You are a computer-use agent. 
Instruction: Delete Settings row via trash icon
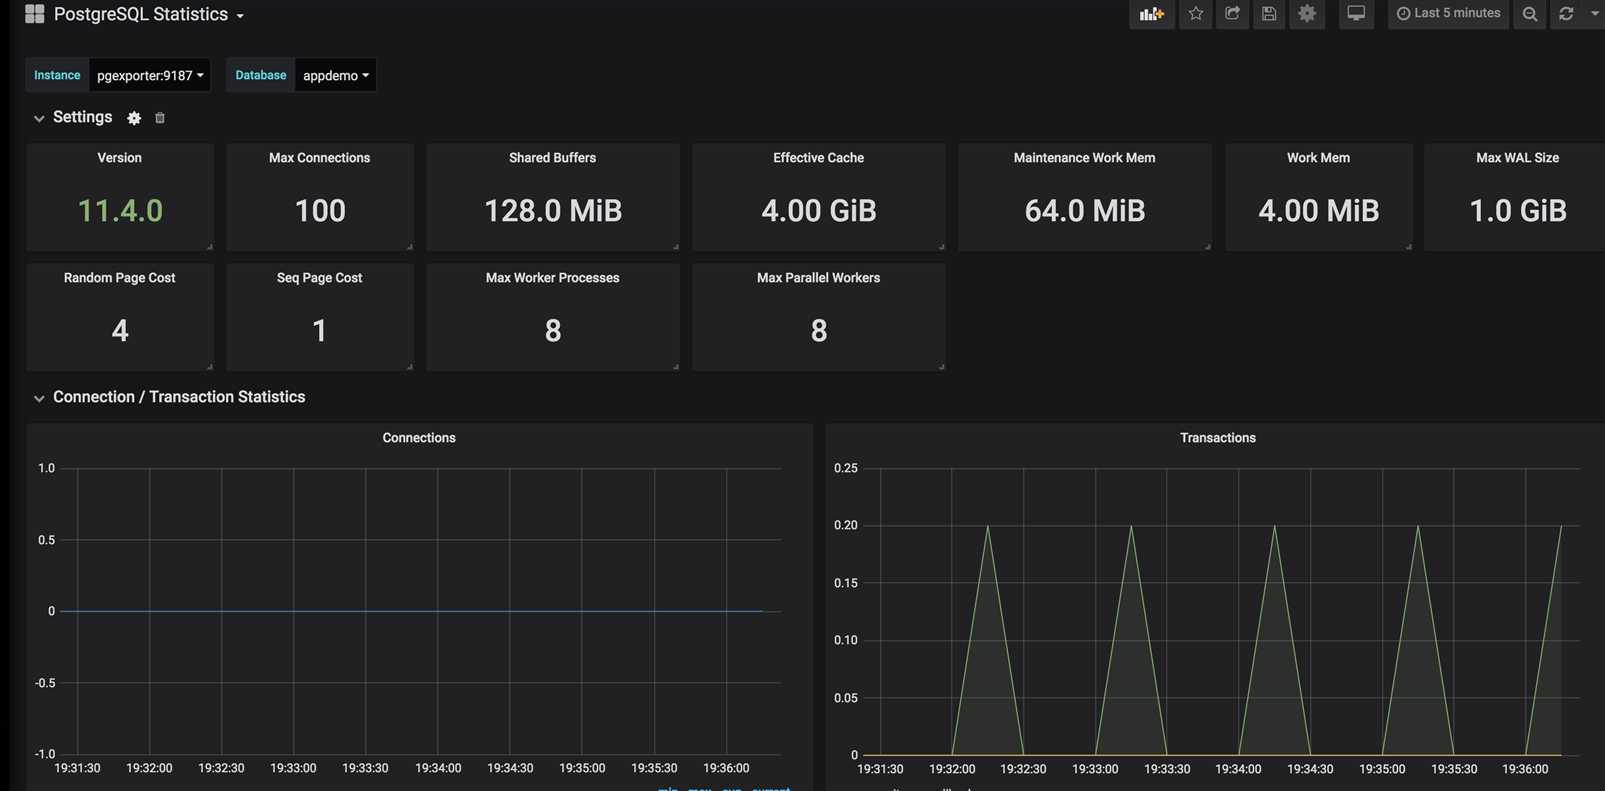[160, 118]
